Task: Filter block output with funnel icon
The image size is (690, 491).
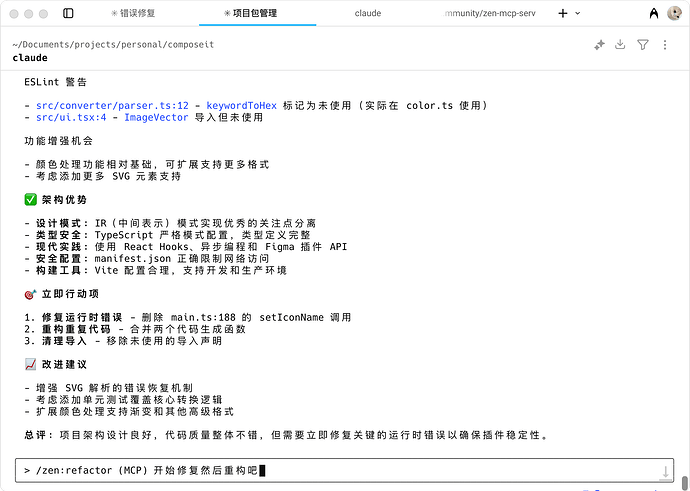Action: [643, 44]
